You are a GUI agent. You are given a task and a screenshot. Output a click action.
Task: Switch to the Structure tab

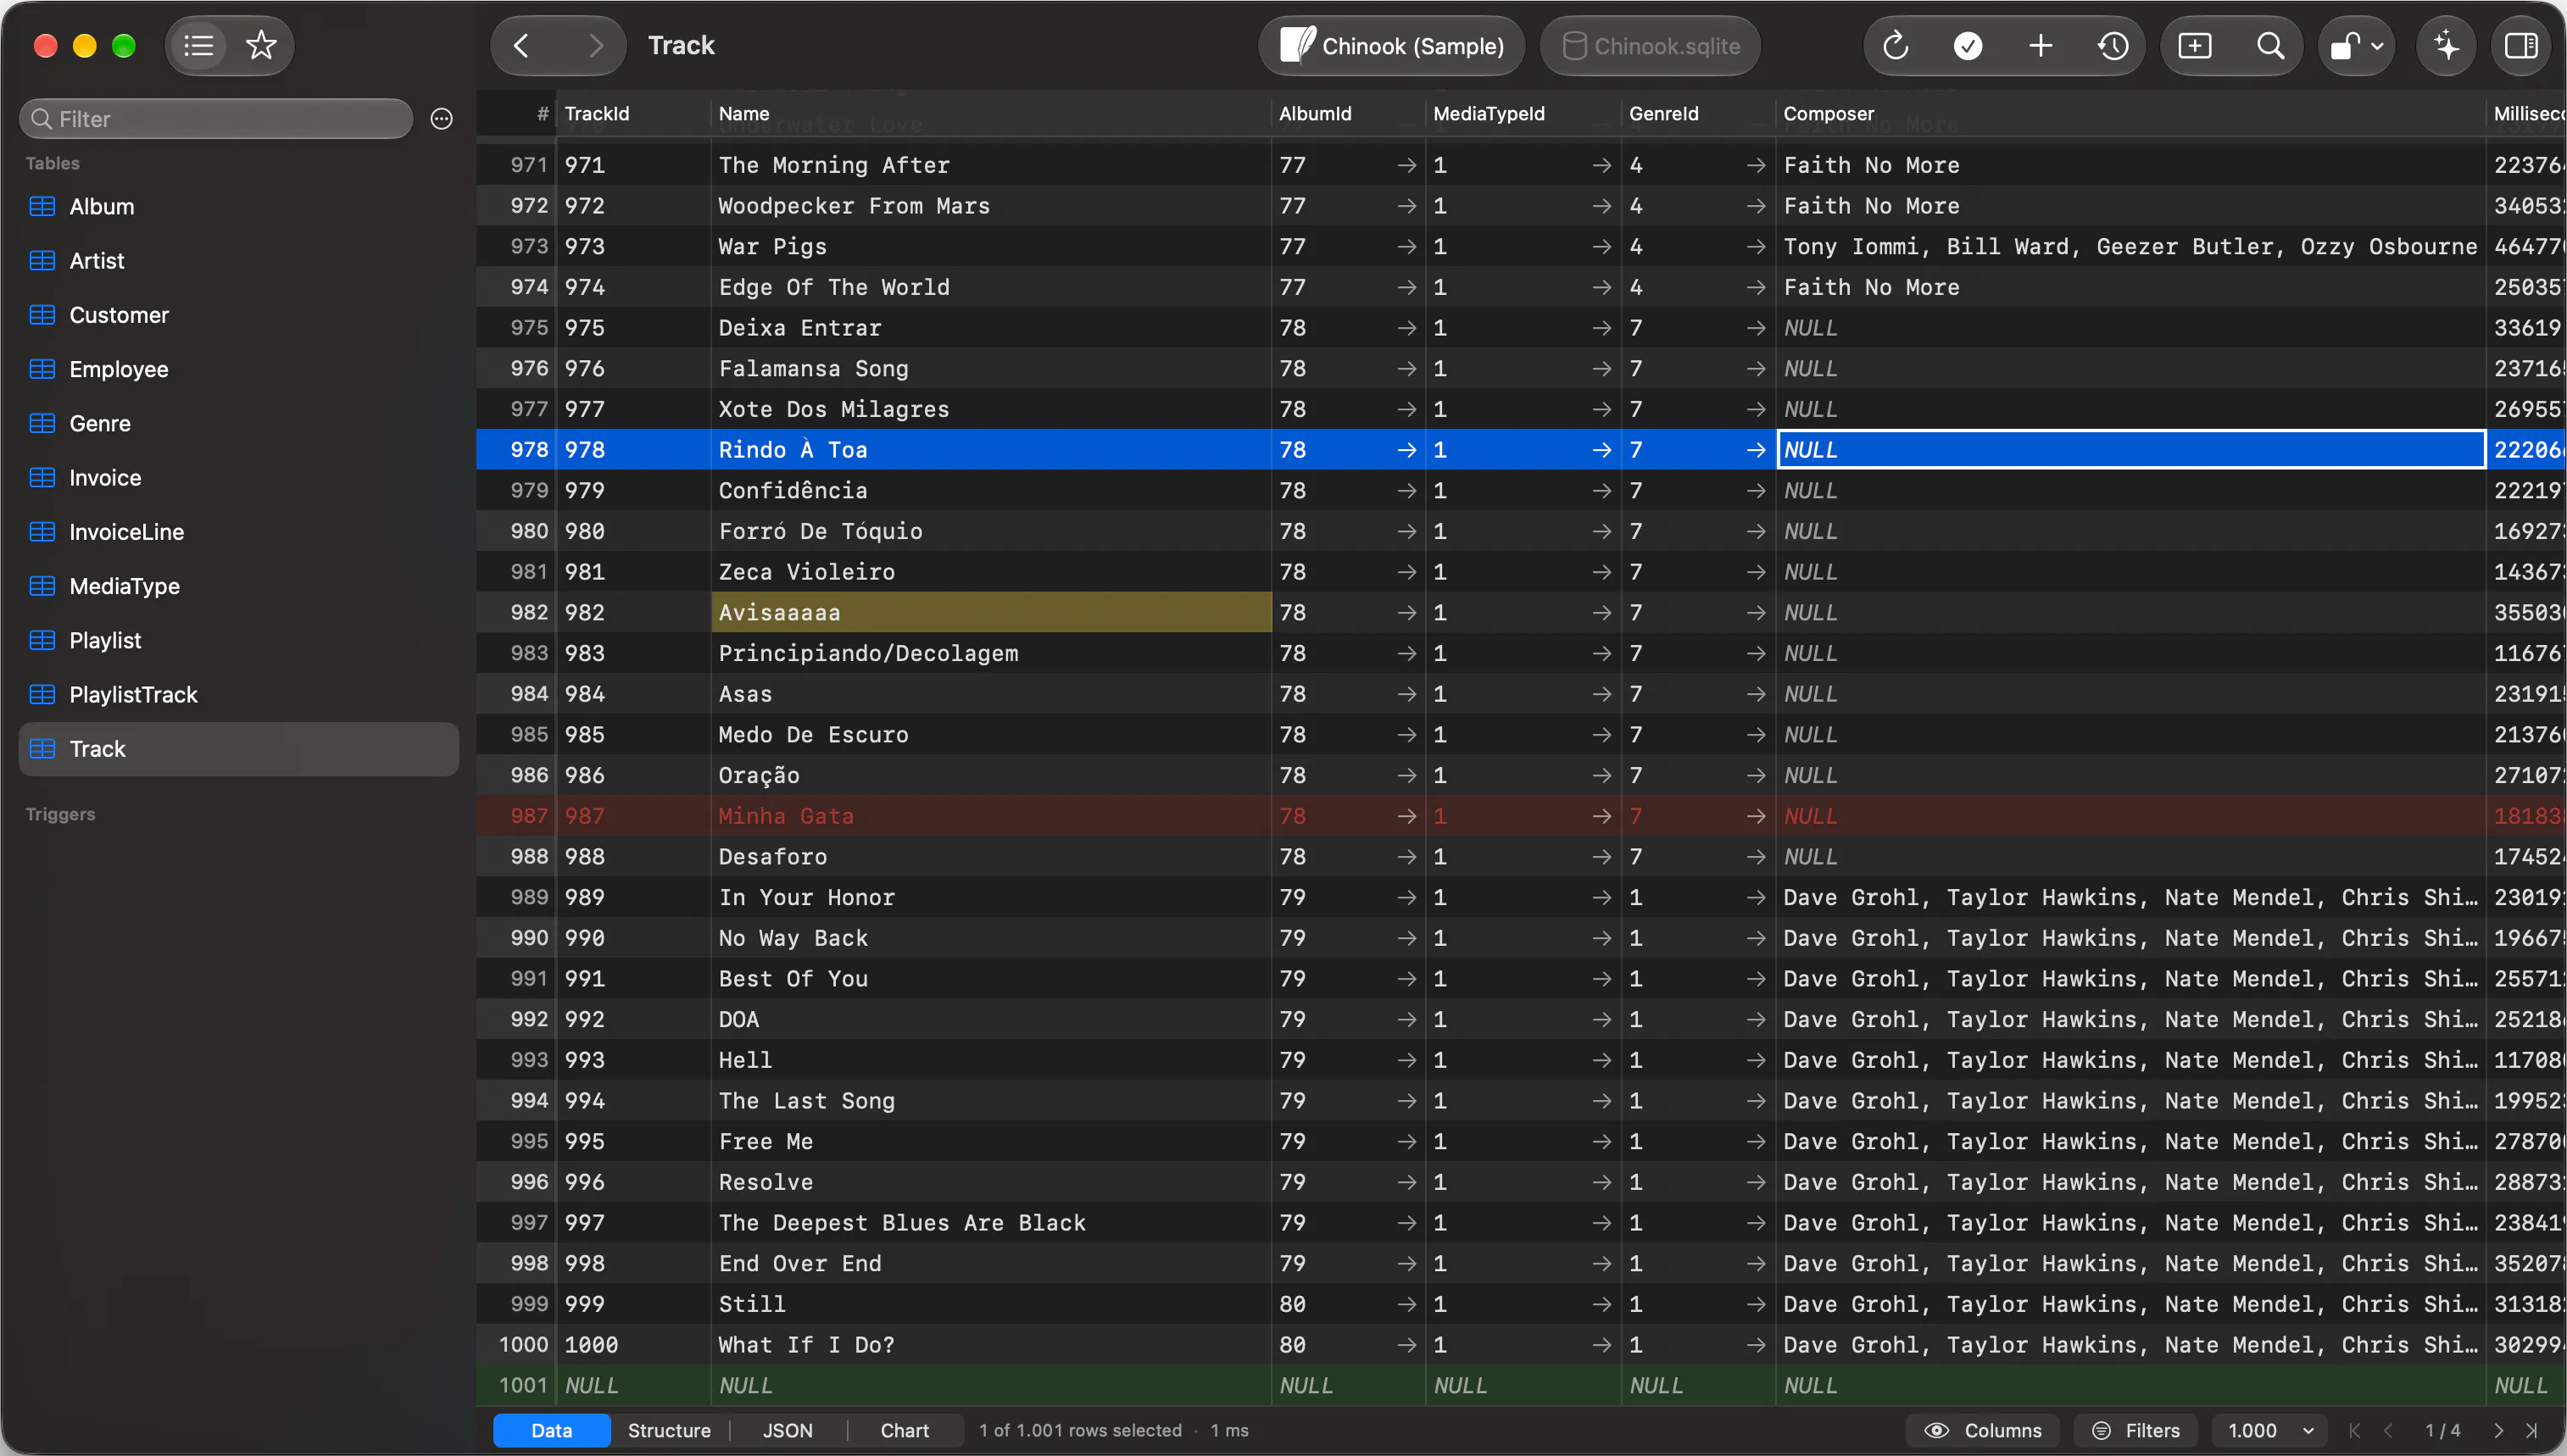[x=669, y=1430]
